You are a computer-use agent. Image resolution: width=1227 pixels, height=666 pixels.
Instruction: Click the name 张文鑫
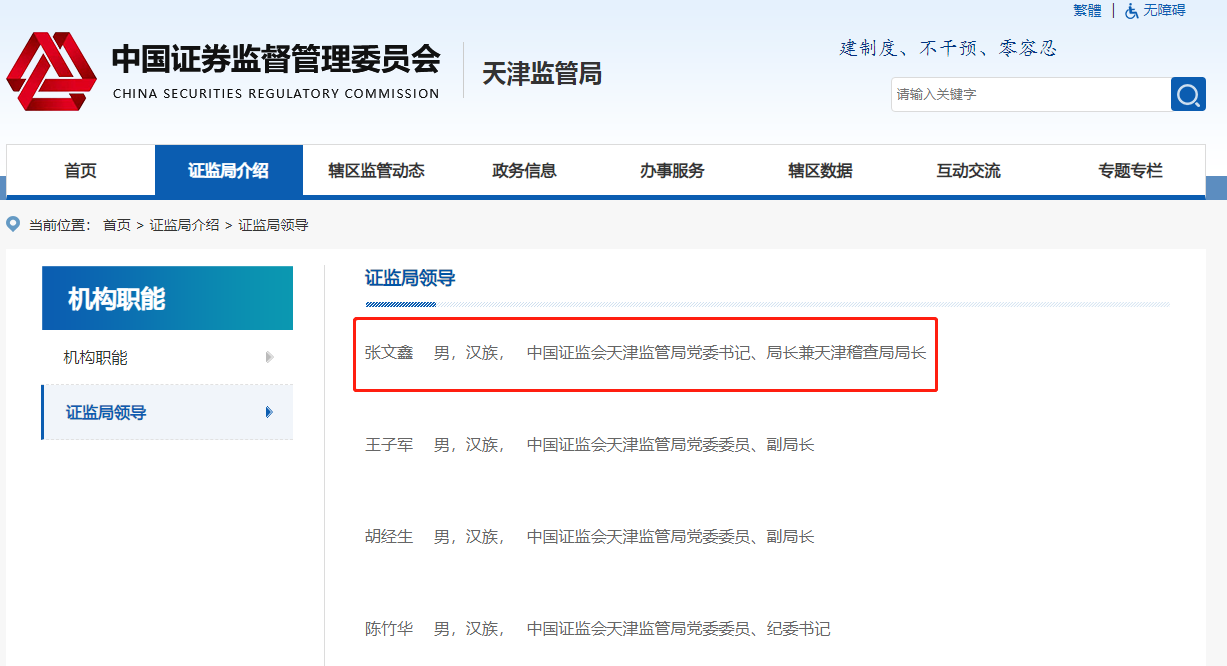(389, 352)
